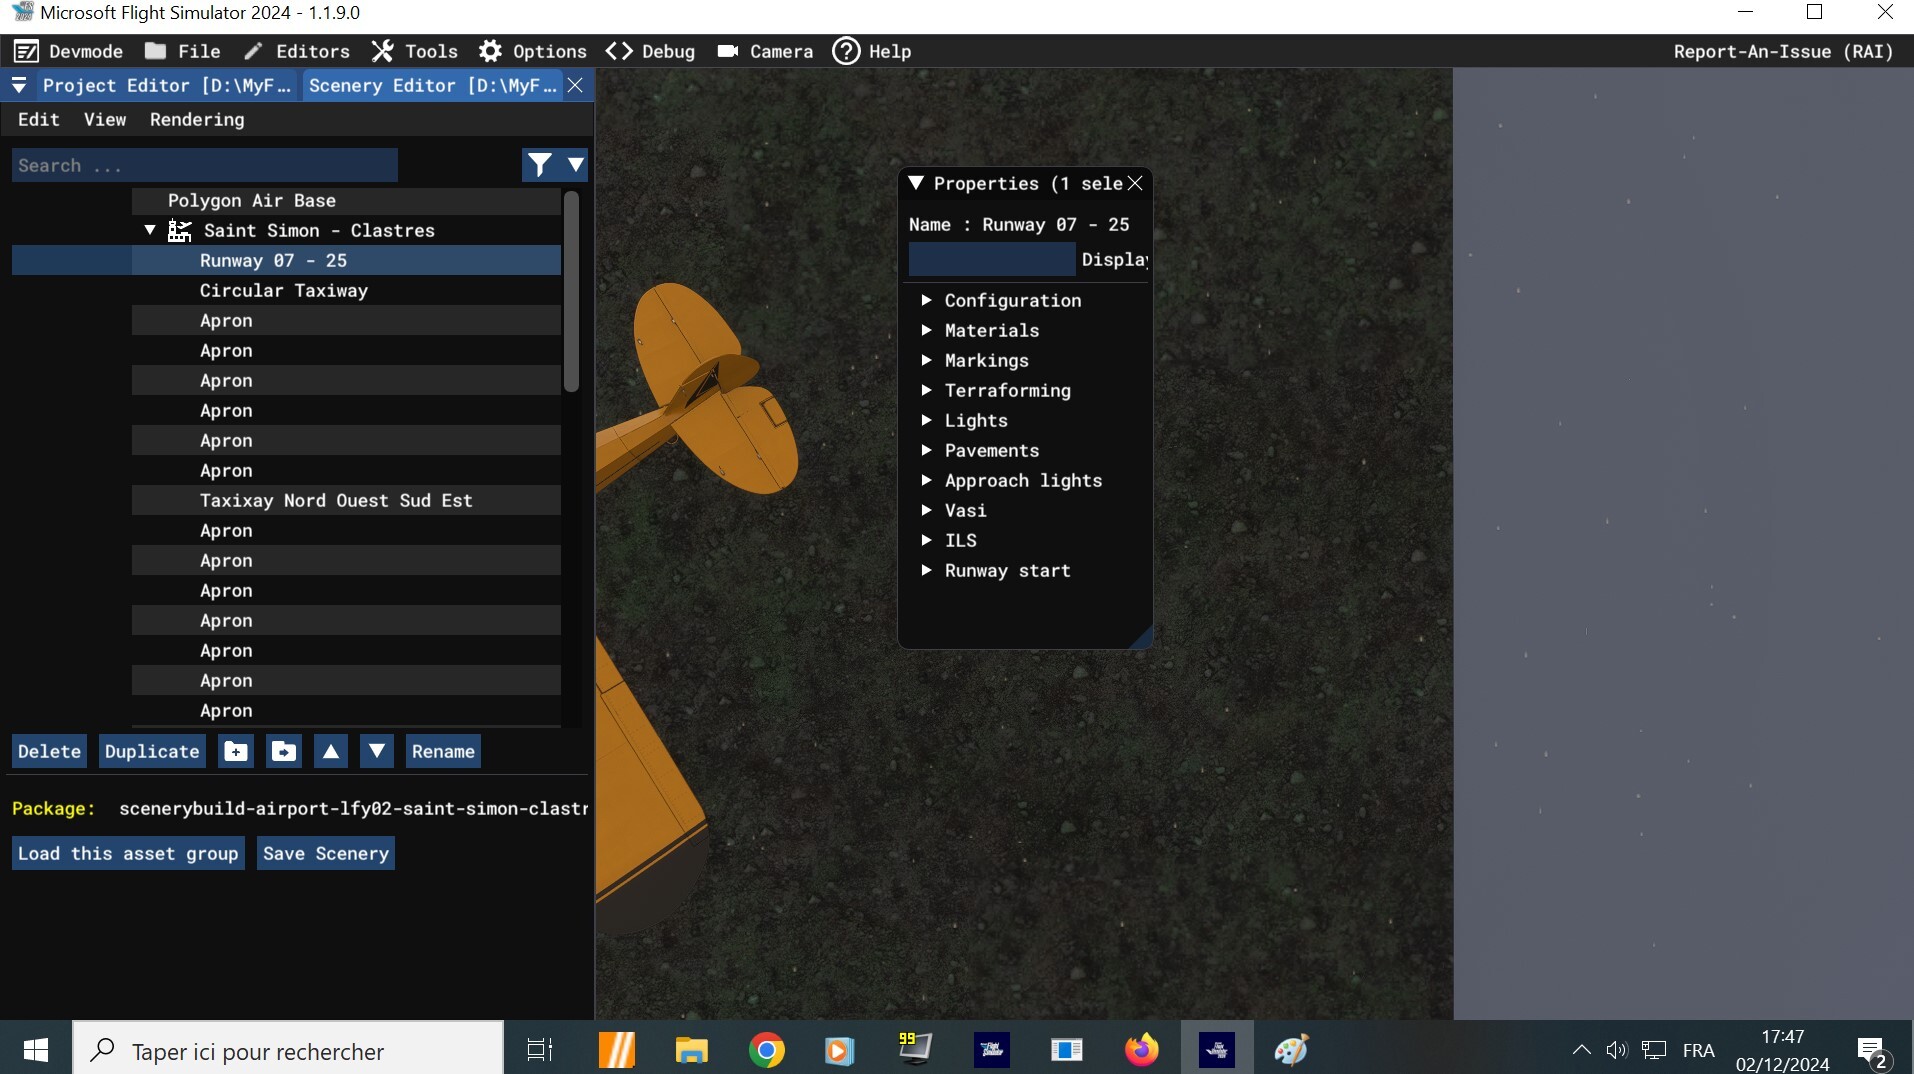This screenshot has height=1074, width=1914.
Task: Open the notification center
Action: [x=1872, y=1051]
